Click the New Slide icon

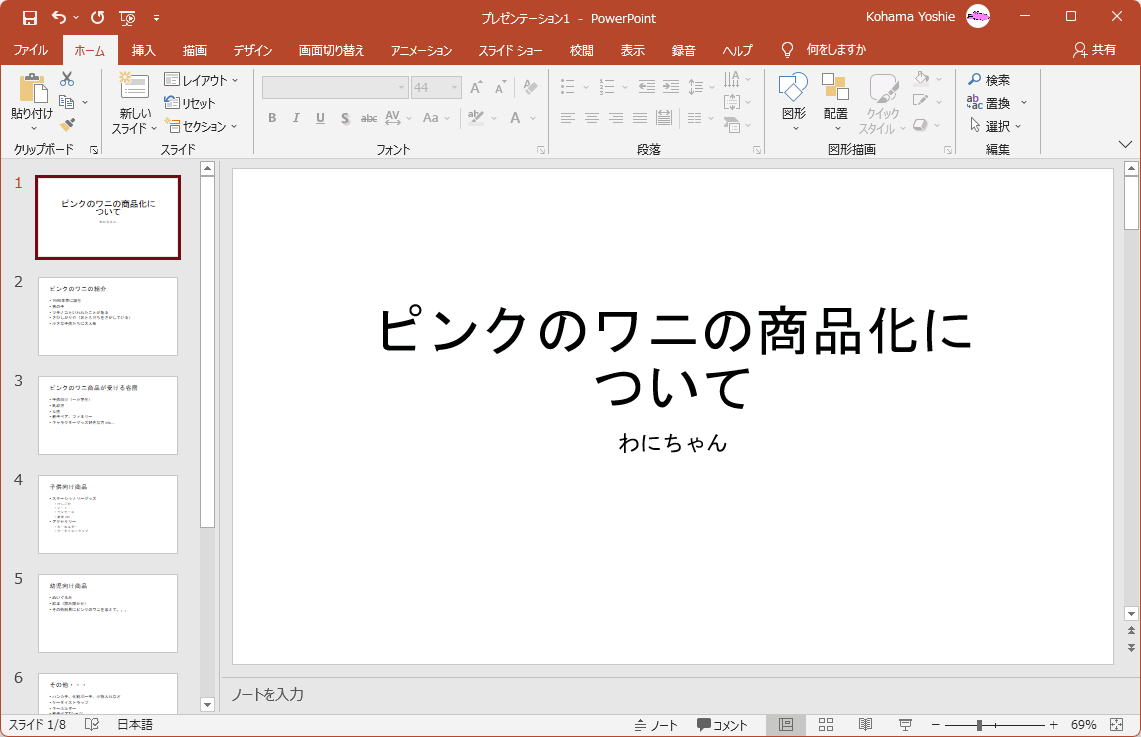coord(133,87)
